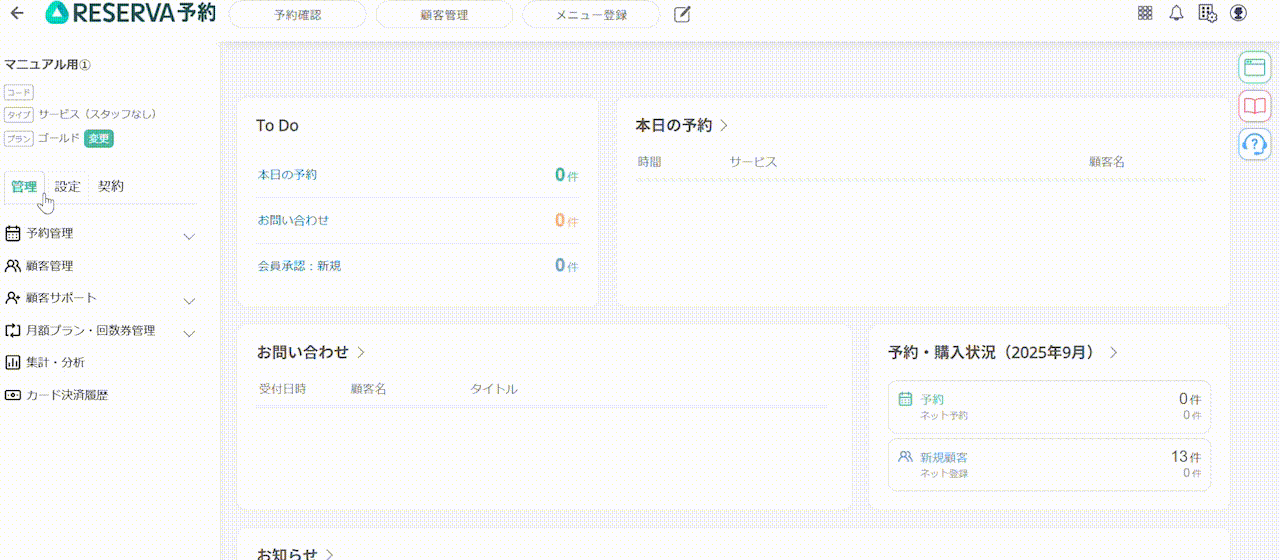Click the ゴールド plan text
The image size is (1280, 560).
(x=59, y=138)
